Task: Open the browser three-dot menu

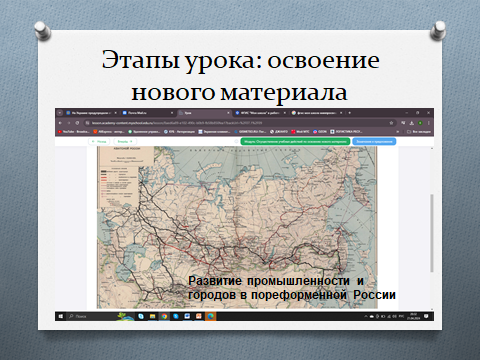Action: pyautogui.click(x=429, y=123)
